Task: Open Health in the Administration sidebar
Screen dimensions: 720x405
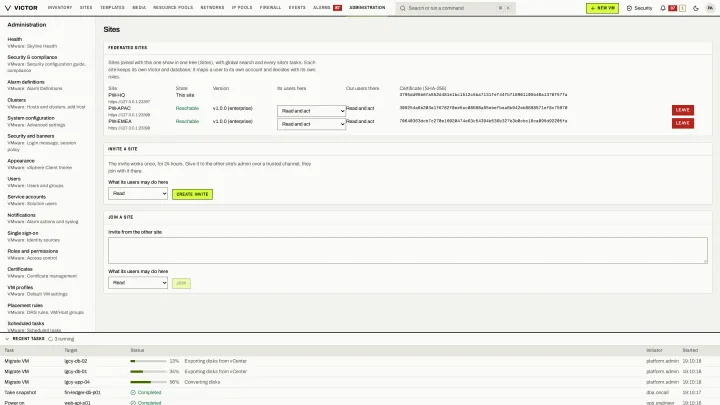Action: coord(32,42)
